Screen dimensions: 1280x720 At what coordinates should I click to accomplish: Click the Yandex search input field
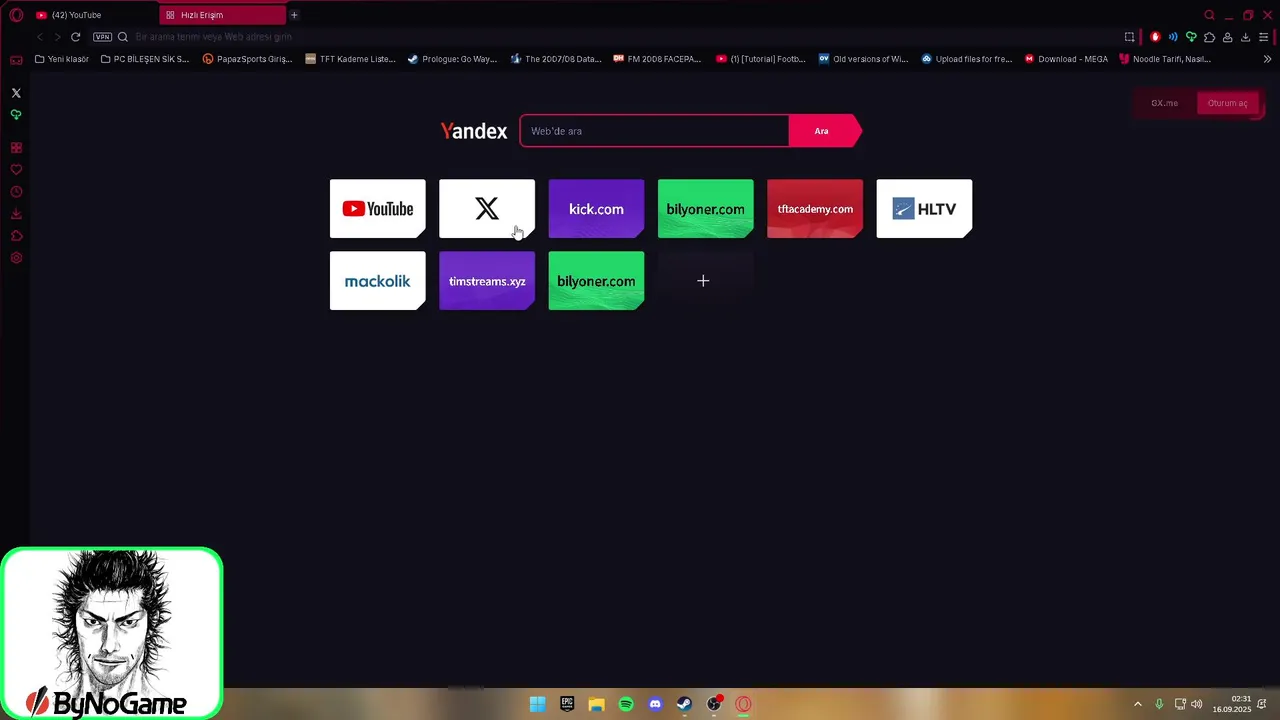click(654, 131)
